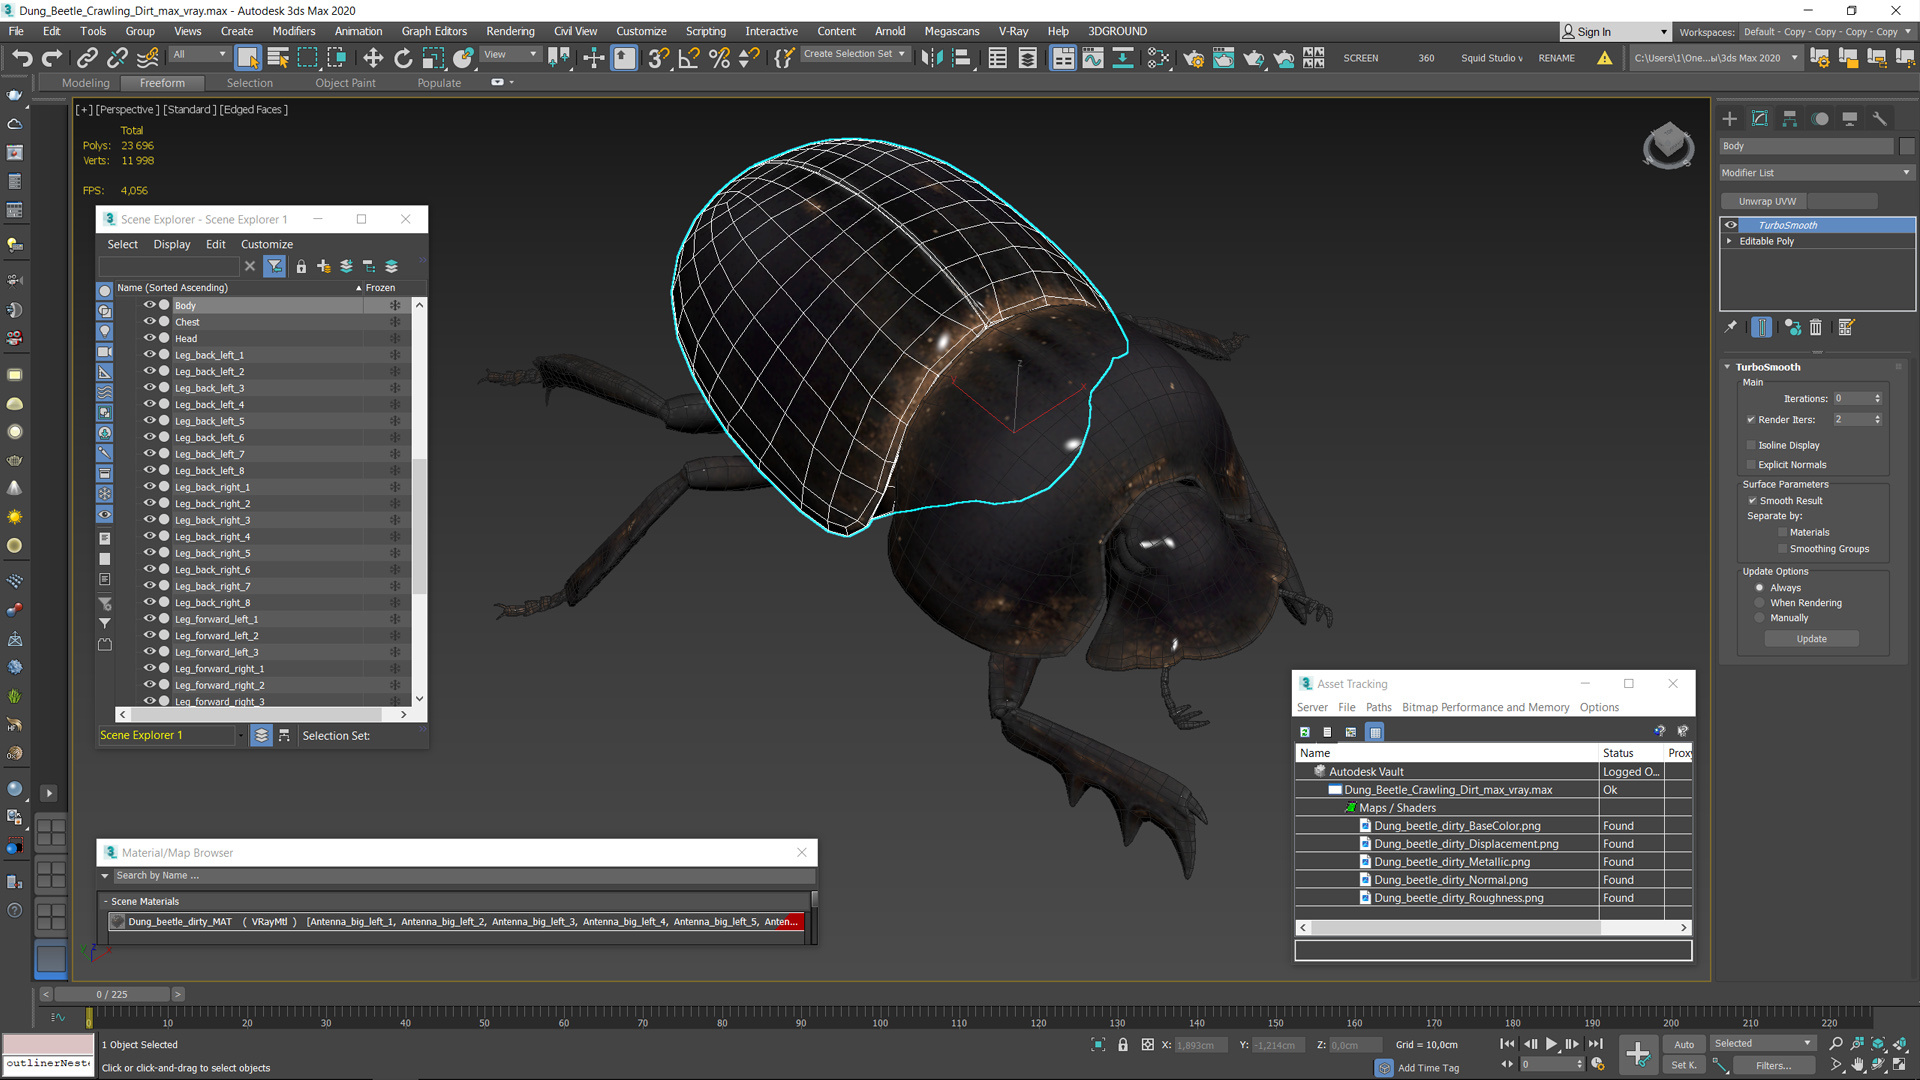Switch to Object Paint ribbon tab
Image resolution: width=1920 pixels, height=1080 pixels.
coord(345,83)
